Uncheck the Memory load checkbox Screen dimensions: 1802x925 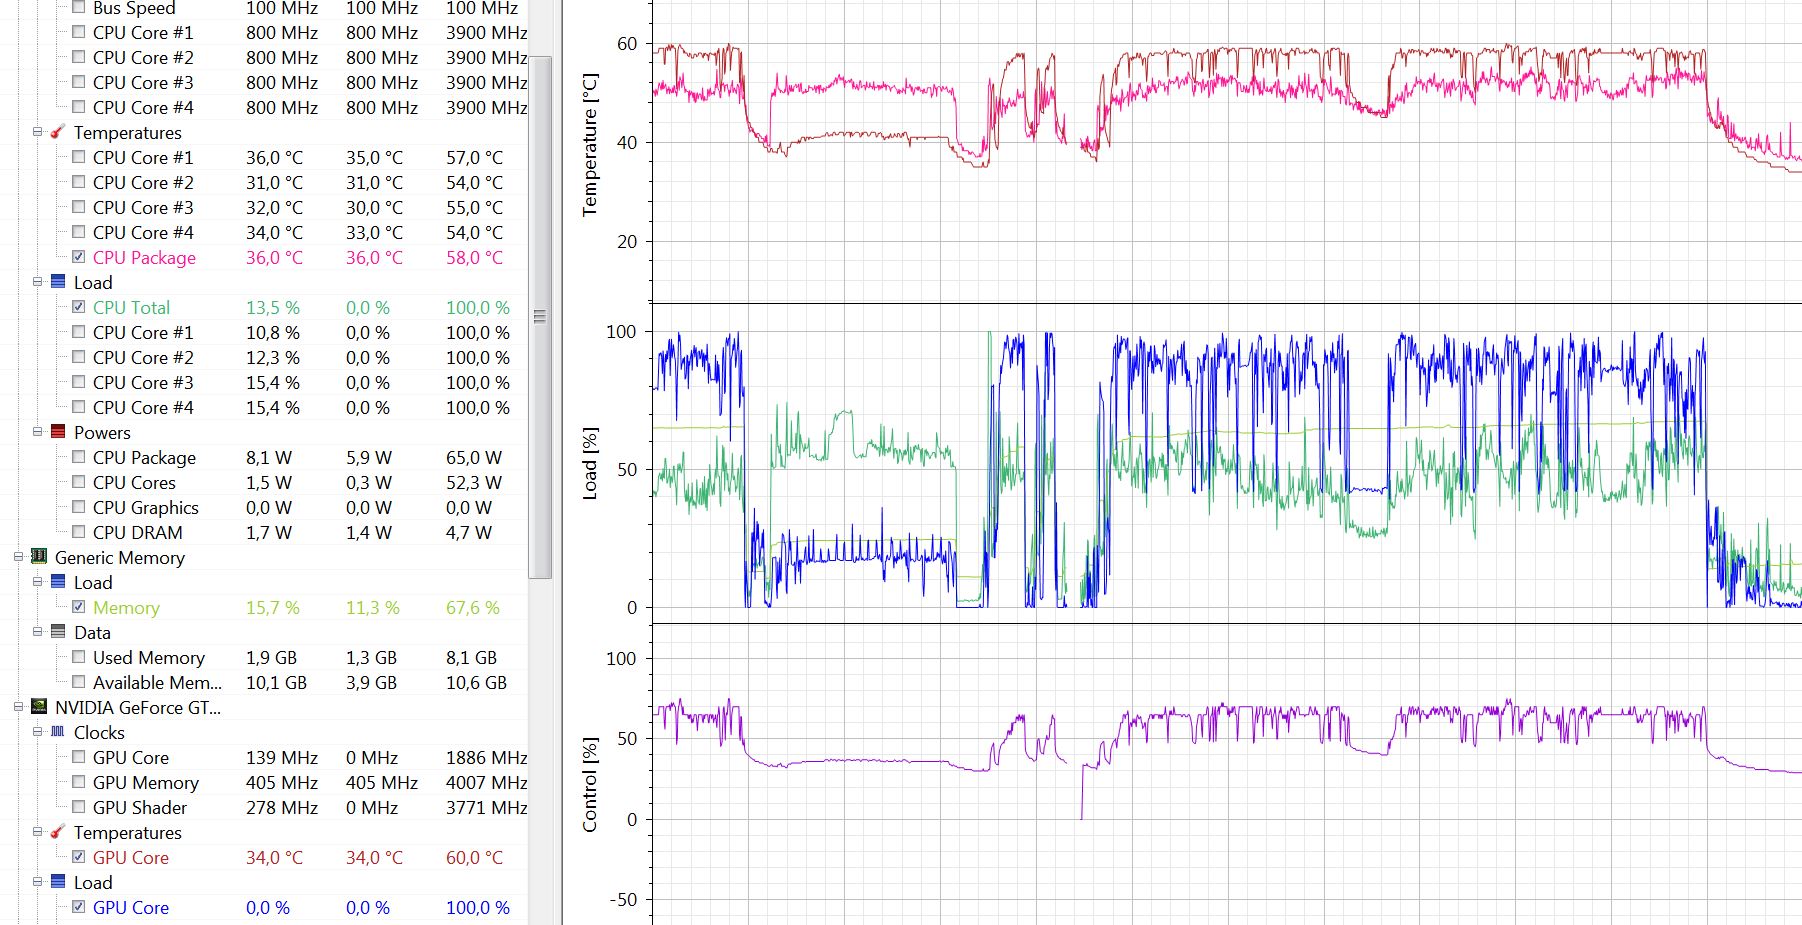click(x=79, y=607)
